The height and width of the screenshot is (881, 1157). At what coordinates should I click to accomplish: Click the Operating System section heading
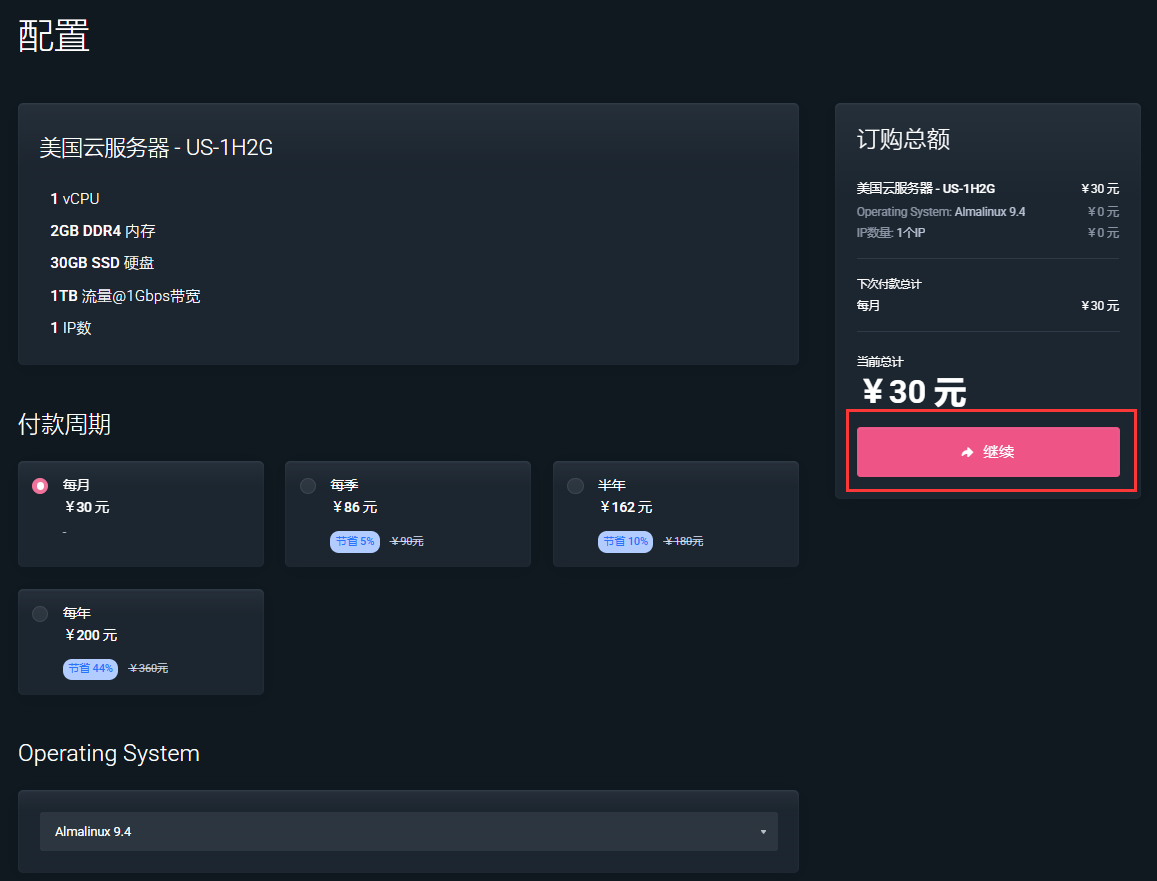[109, 753]
